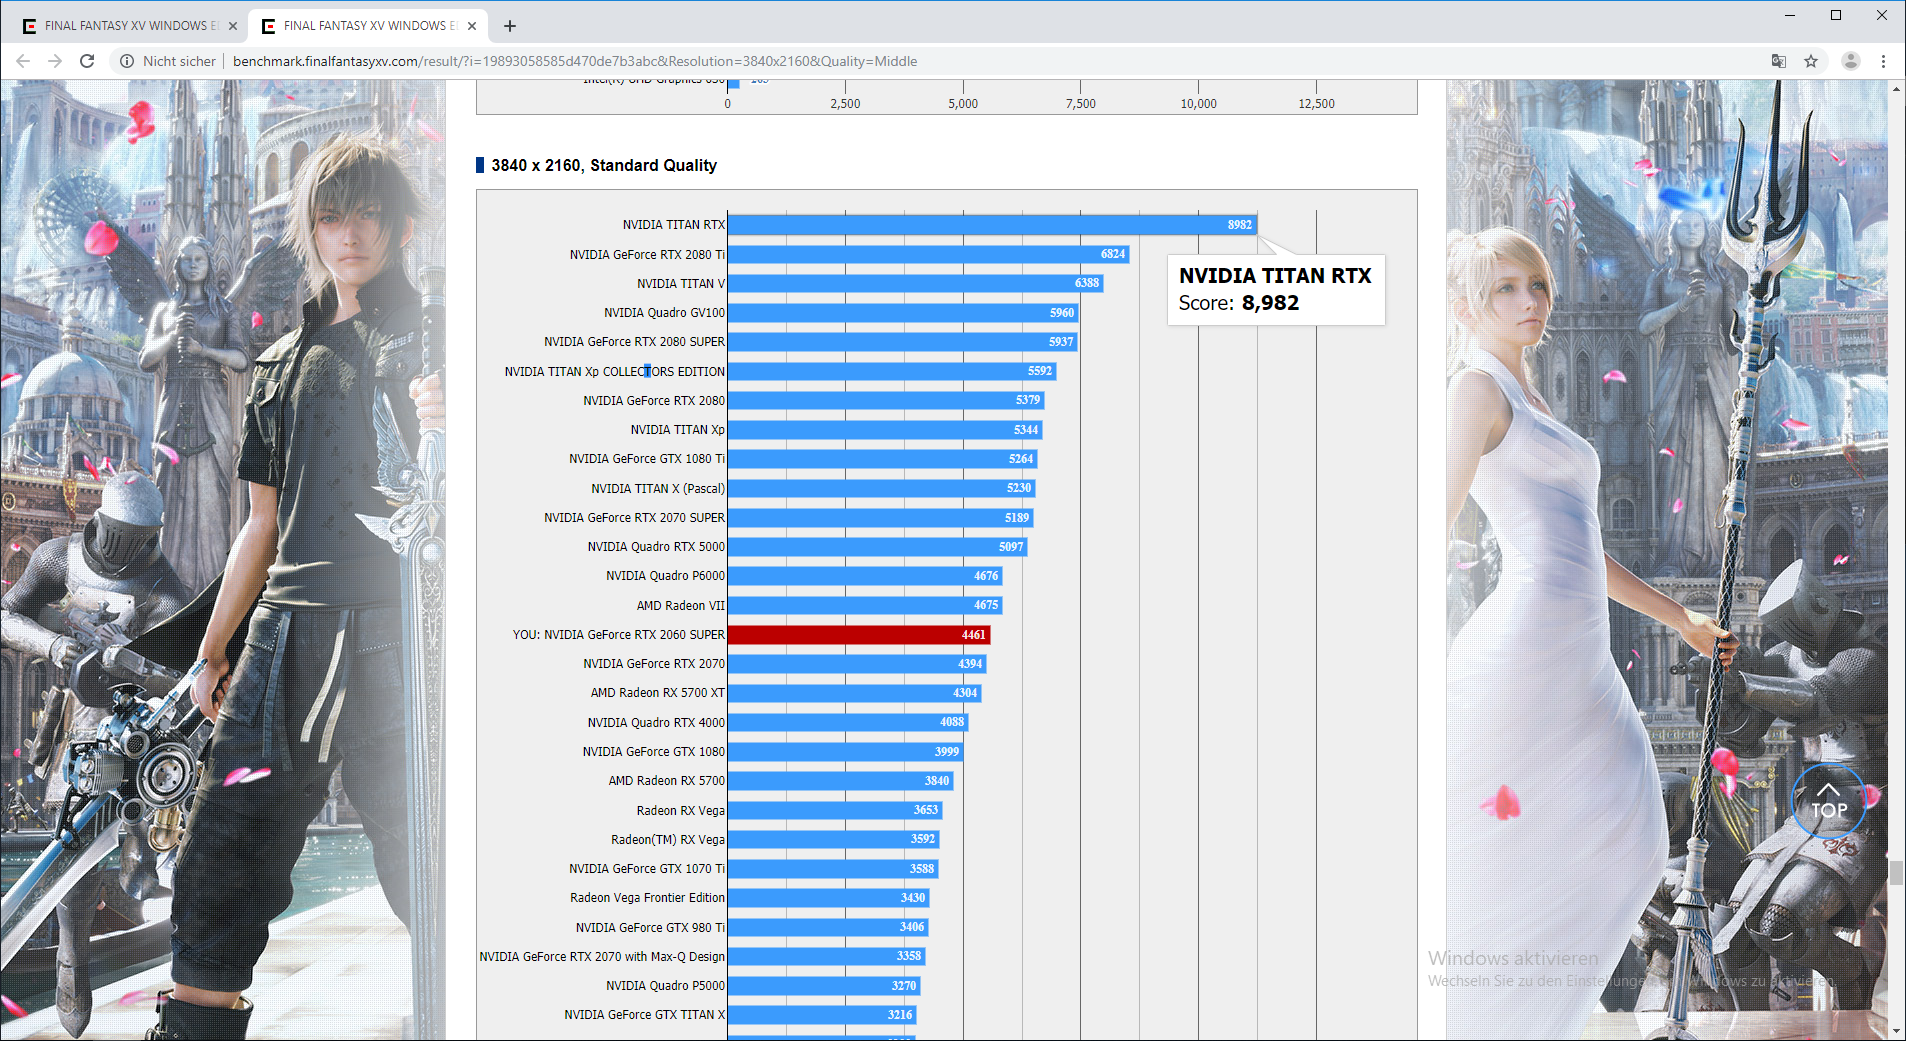Select the second Final Fantasy XV tab
1906x1041 pixels.
[367, 26]
